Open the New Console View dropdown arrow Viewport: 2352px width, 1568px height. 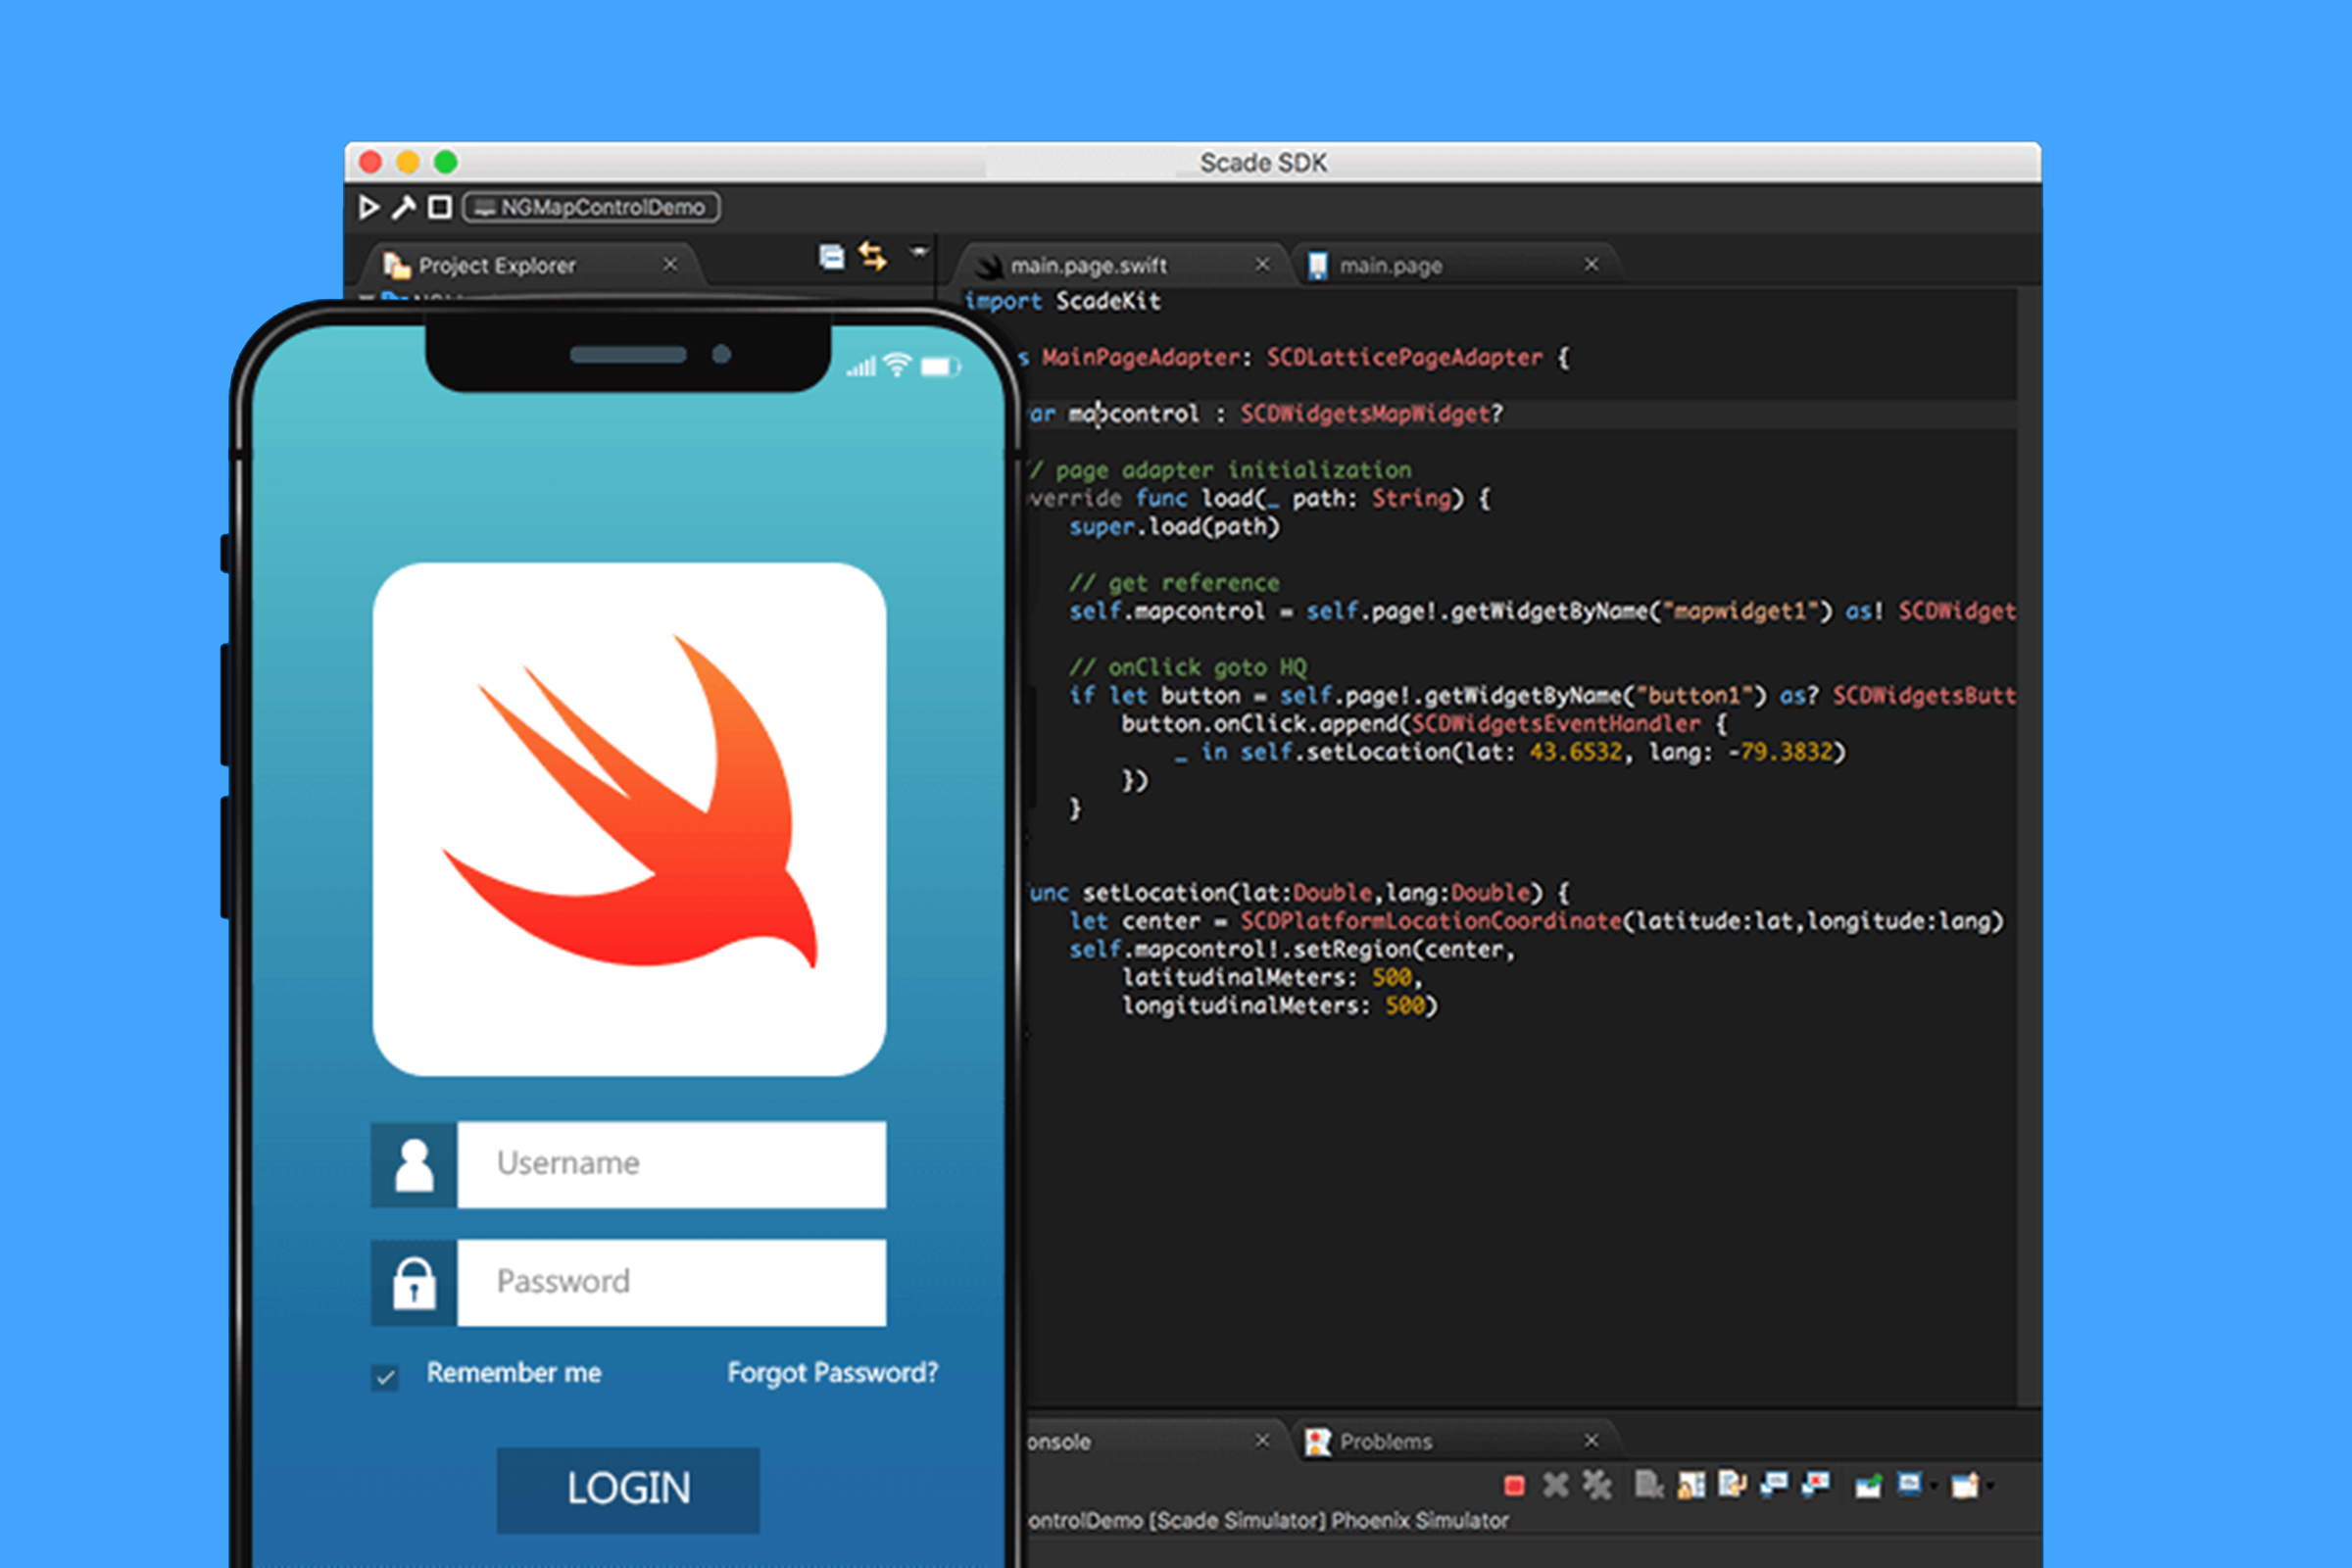point(1990,1486)
